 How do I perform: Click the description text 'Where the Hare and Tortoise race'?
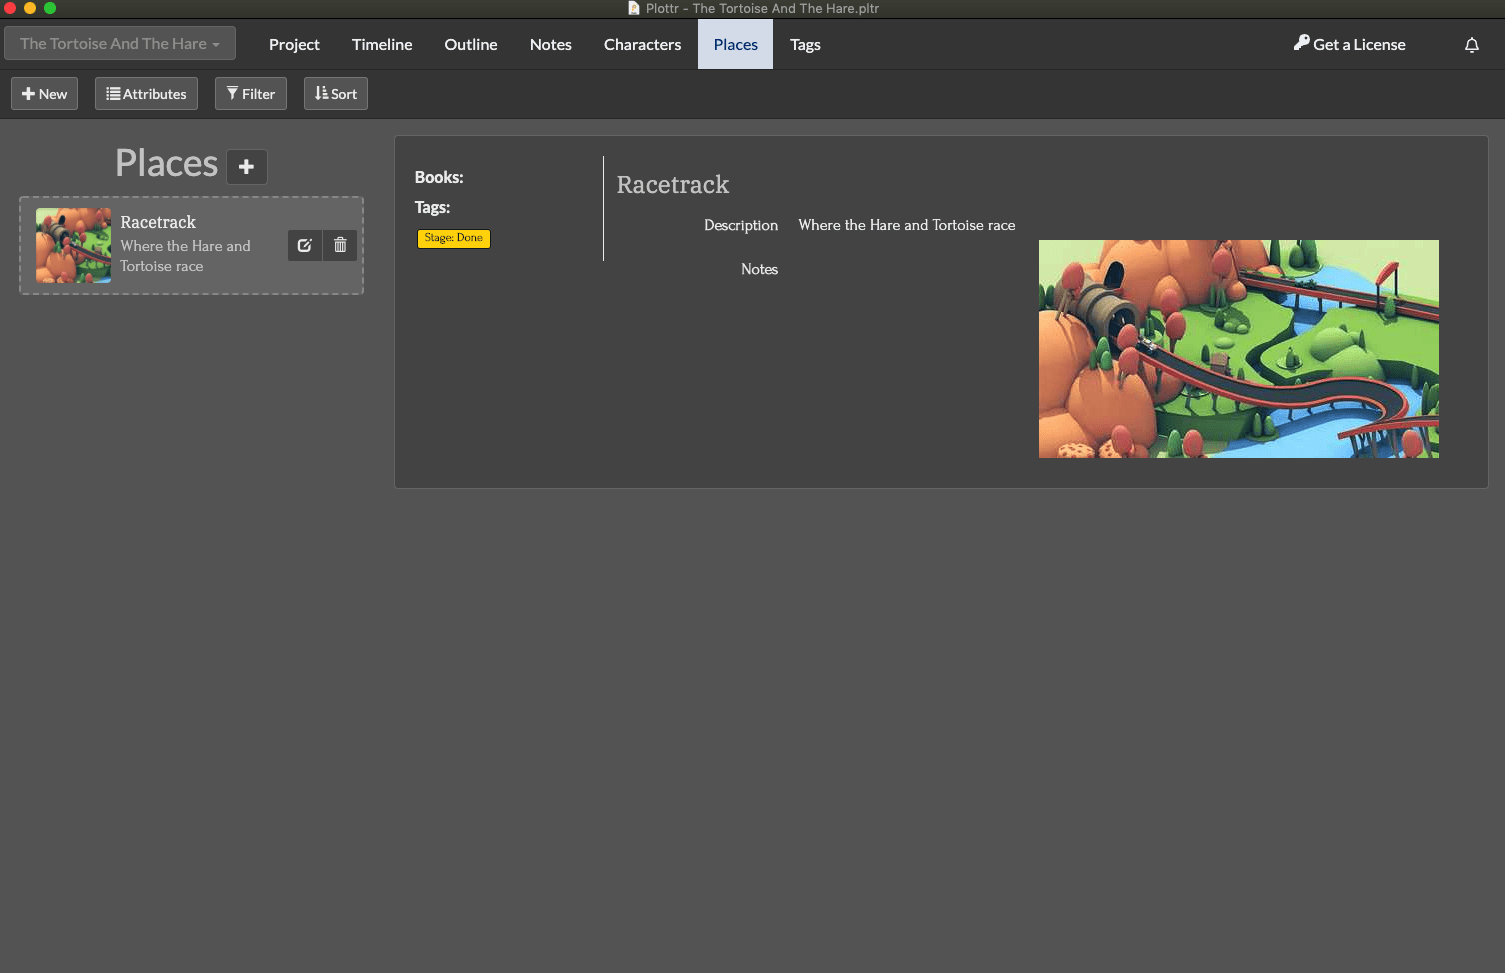[x=907, y=225]
